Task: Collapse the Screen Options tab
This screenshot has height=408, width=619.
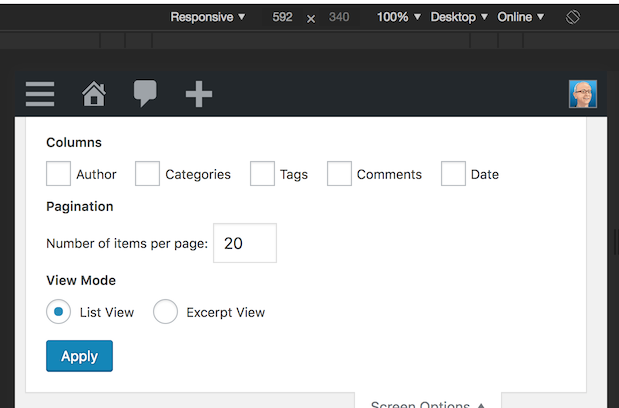Action: 428,402
